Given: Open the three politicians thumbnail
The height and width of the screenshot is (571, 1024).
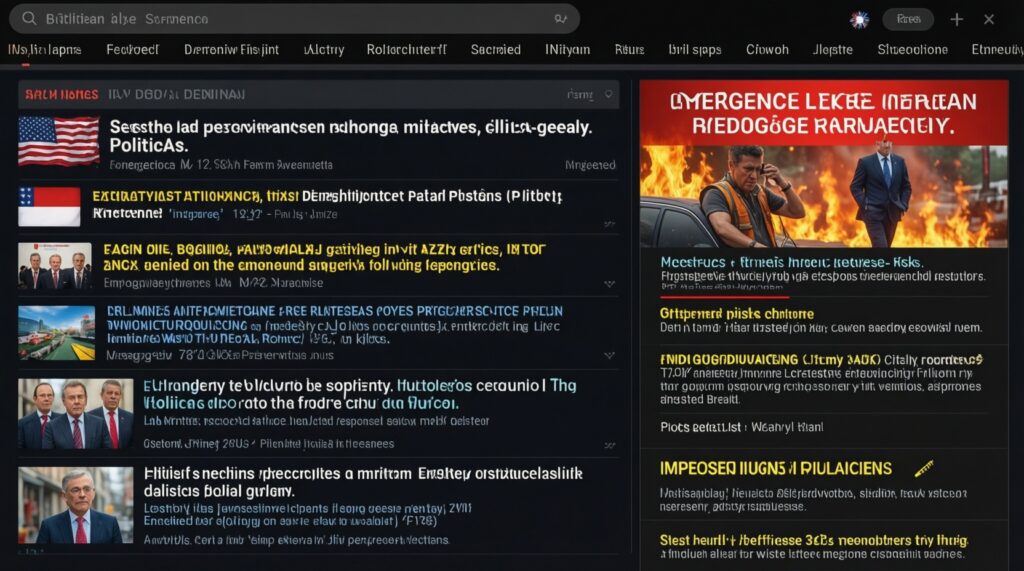Looking at the screenshot, I should pos(76,414).
